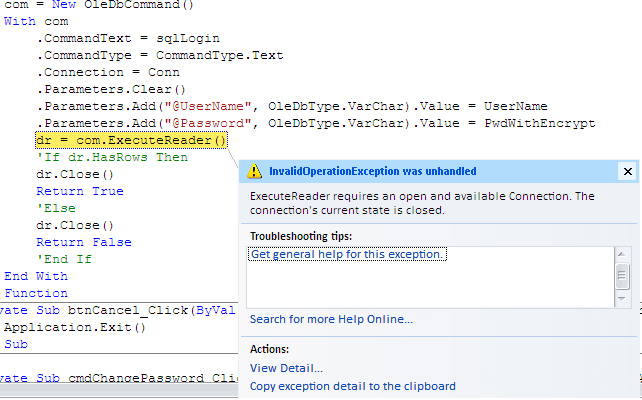Click the commented "'End If" line
Screen dimensions: 642x400
[64, 259]
